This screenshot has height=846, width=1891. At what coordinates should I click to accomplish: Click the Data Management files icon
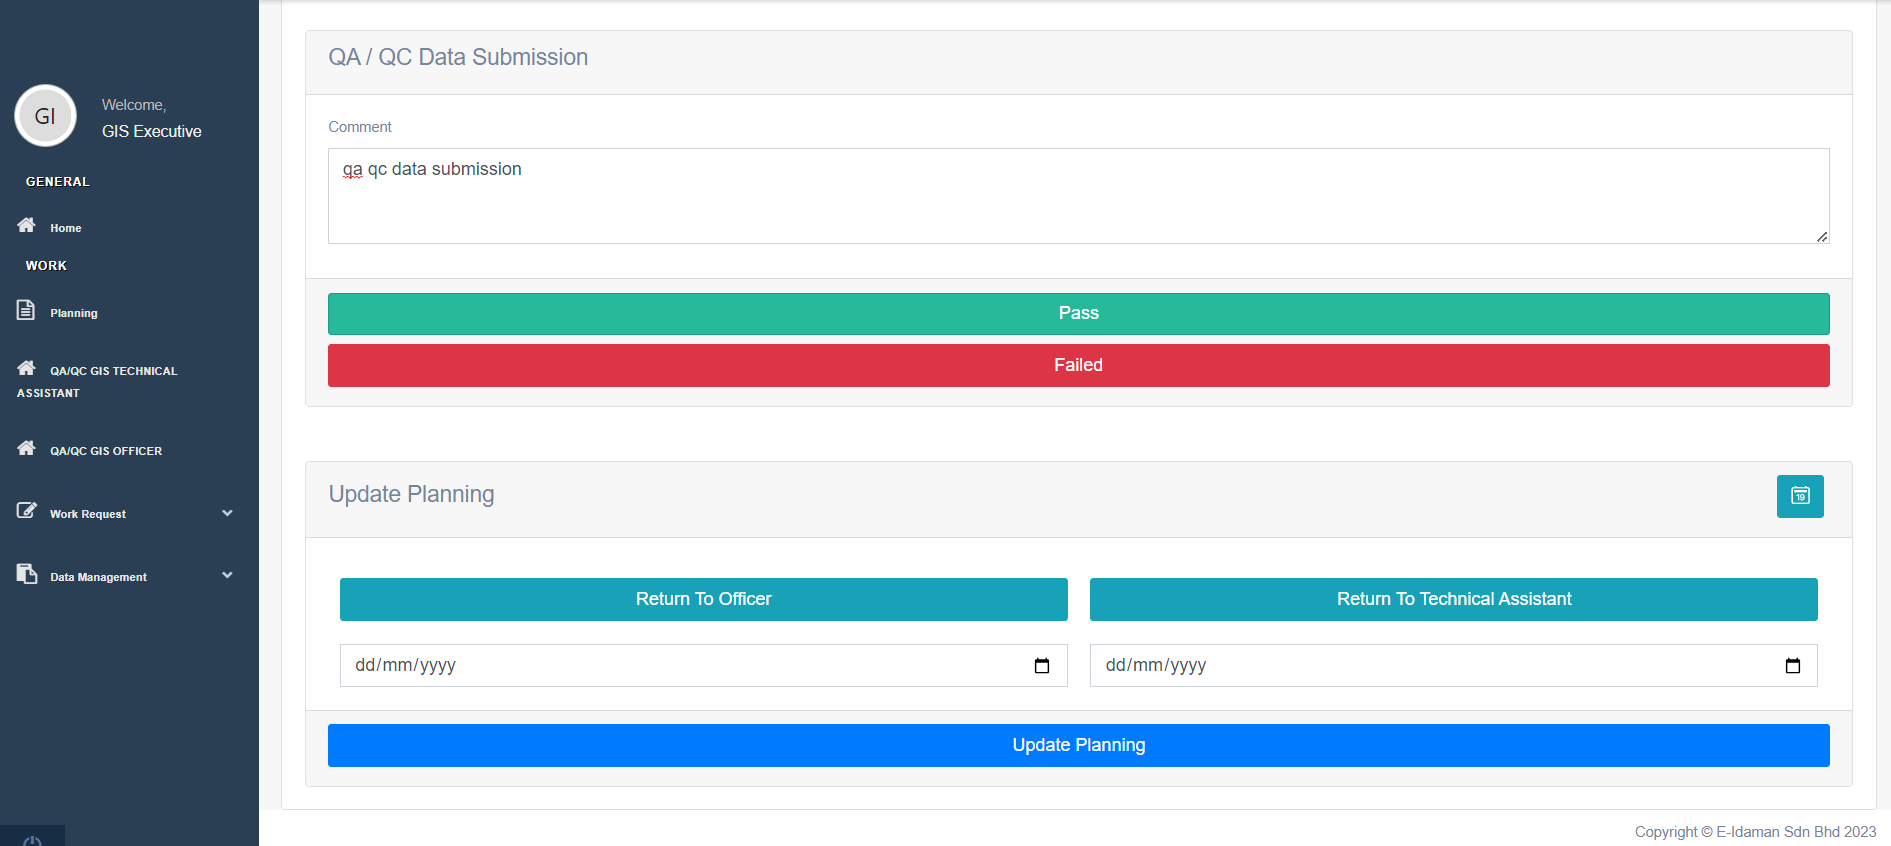(x=26, y=574)
